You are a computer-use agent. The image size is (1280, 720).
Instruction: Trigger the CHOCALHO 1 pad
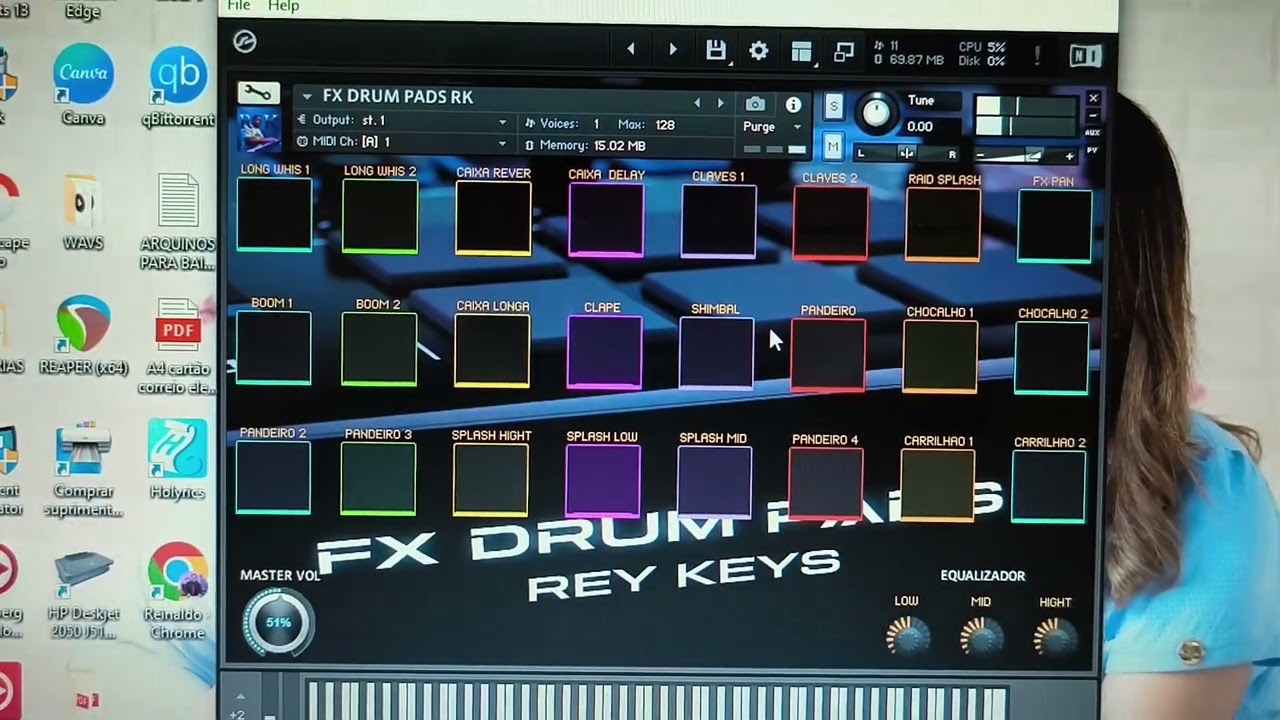940,357
